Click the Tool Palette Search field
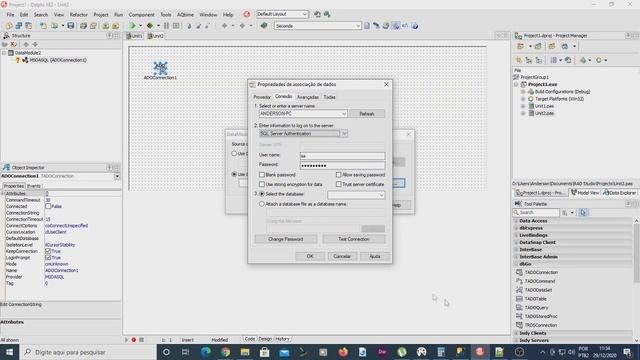The height and width of the screenshot is (360, 640). click(x=536, y=213)
